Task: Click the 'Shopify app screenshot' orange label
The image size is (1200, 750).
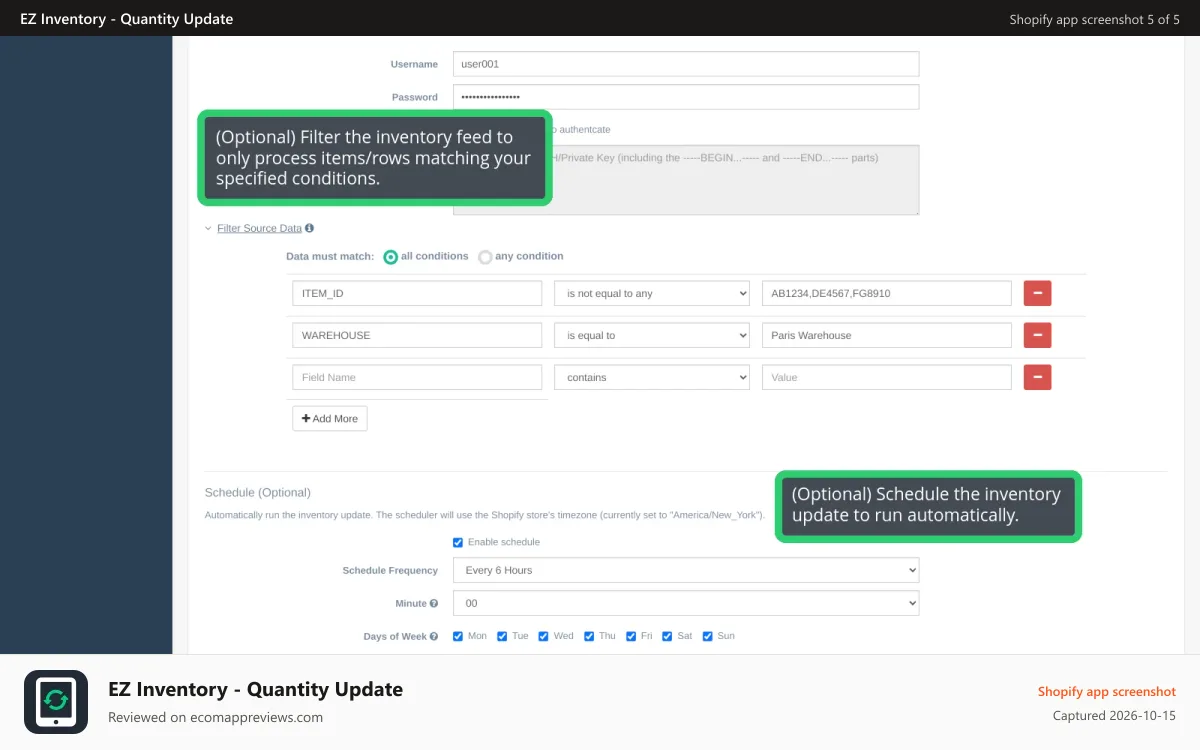Action: [x=1107, y=691]
